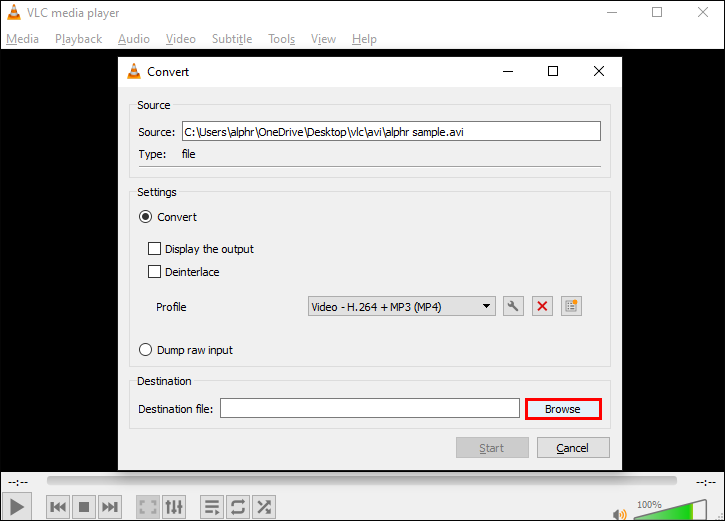Skip to next media button

pyautogui.click(x=110, y=507)
